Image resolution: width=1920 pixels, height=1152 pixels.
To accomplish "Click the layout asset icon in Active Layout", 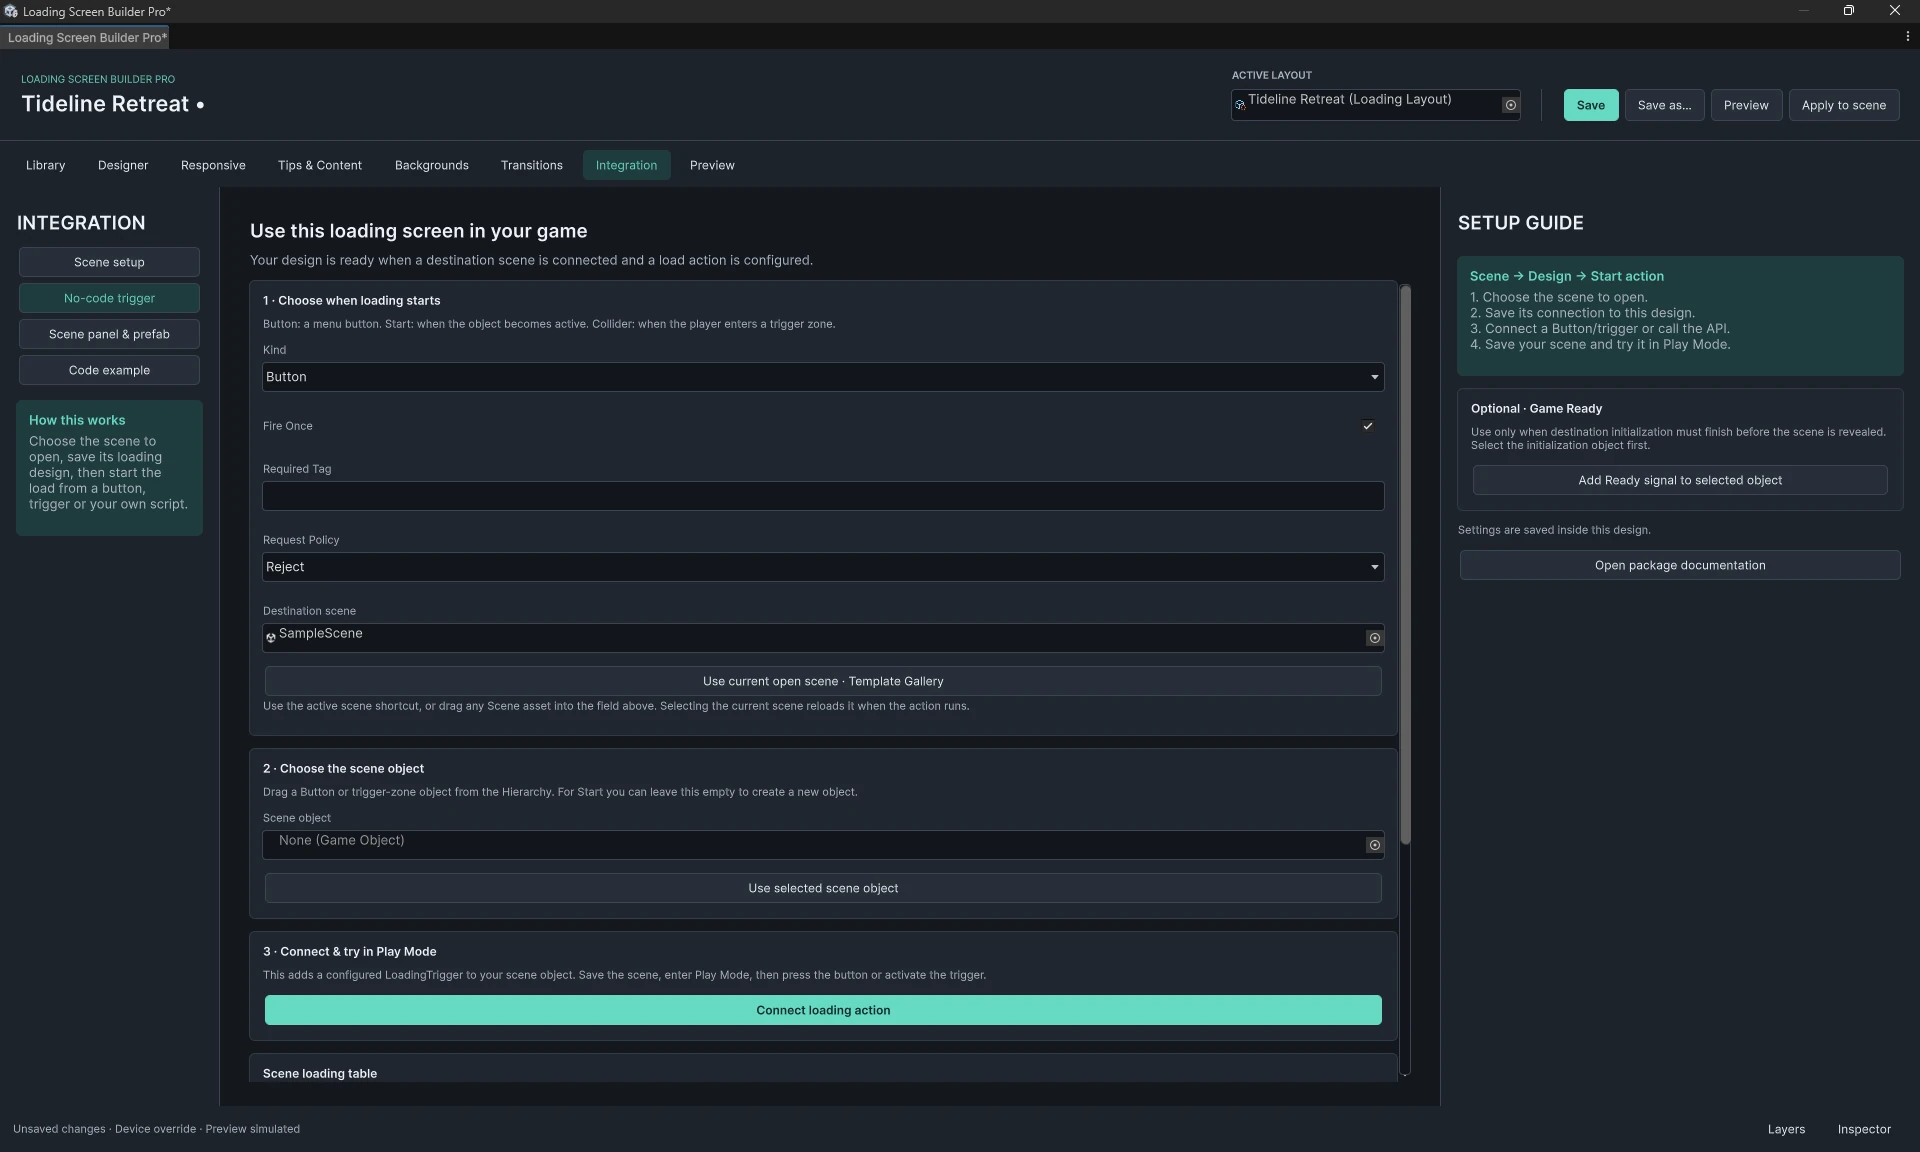I will 1239,104.
